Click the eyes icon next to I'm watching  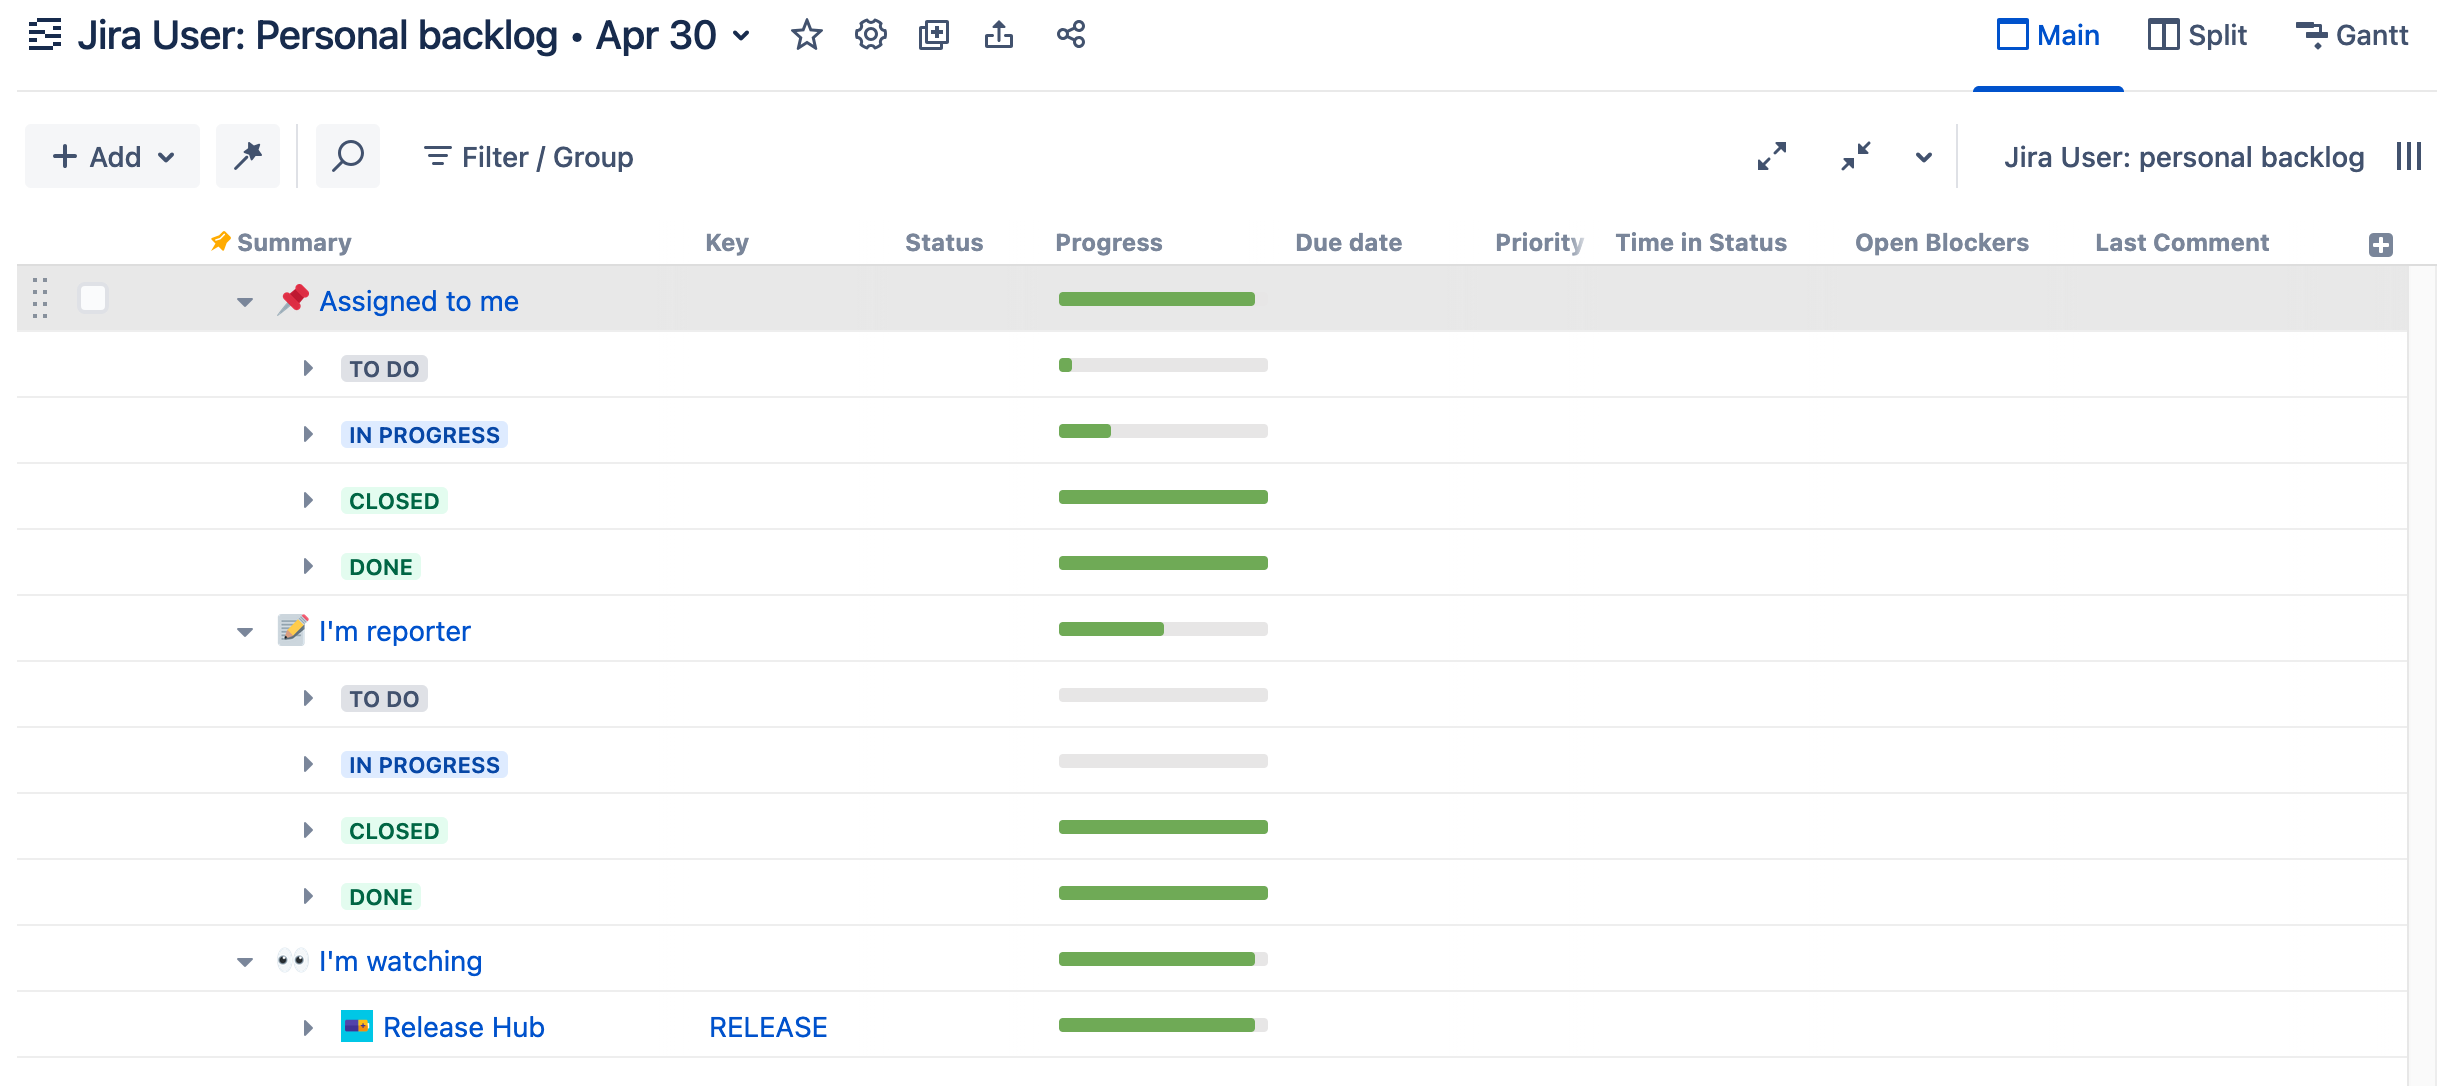pyautogui.click(x=293, y=960)
